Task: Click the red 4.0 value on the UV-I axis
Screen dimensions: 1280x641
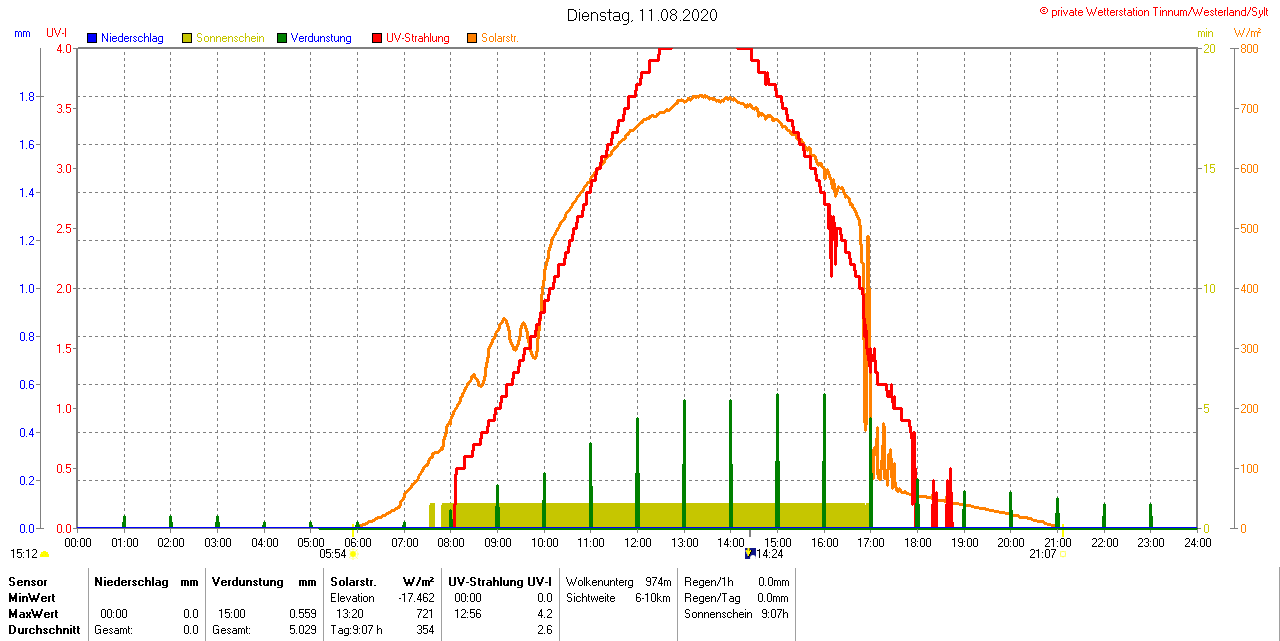Action: (x=65, y=48)
